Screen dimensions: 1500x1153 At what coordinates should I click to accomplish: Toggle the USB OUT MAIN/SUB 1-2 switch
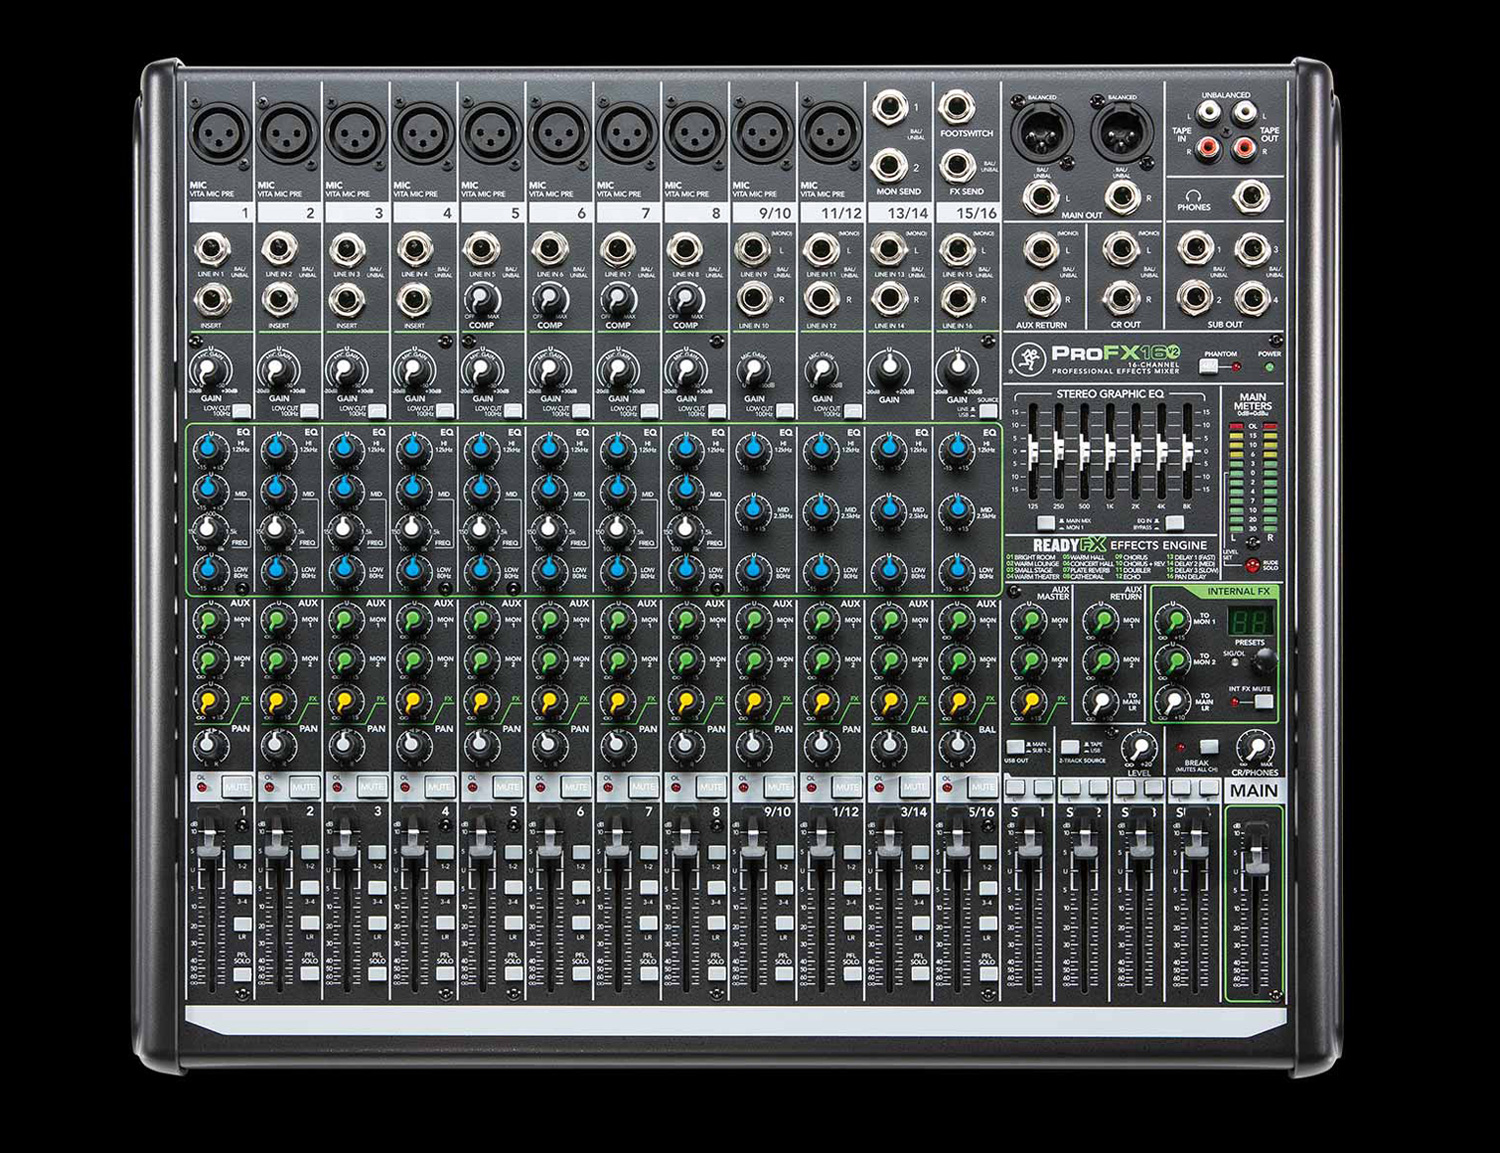(1015, 747)
